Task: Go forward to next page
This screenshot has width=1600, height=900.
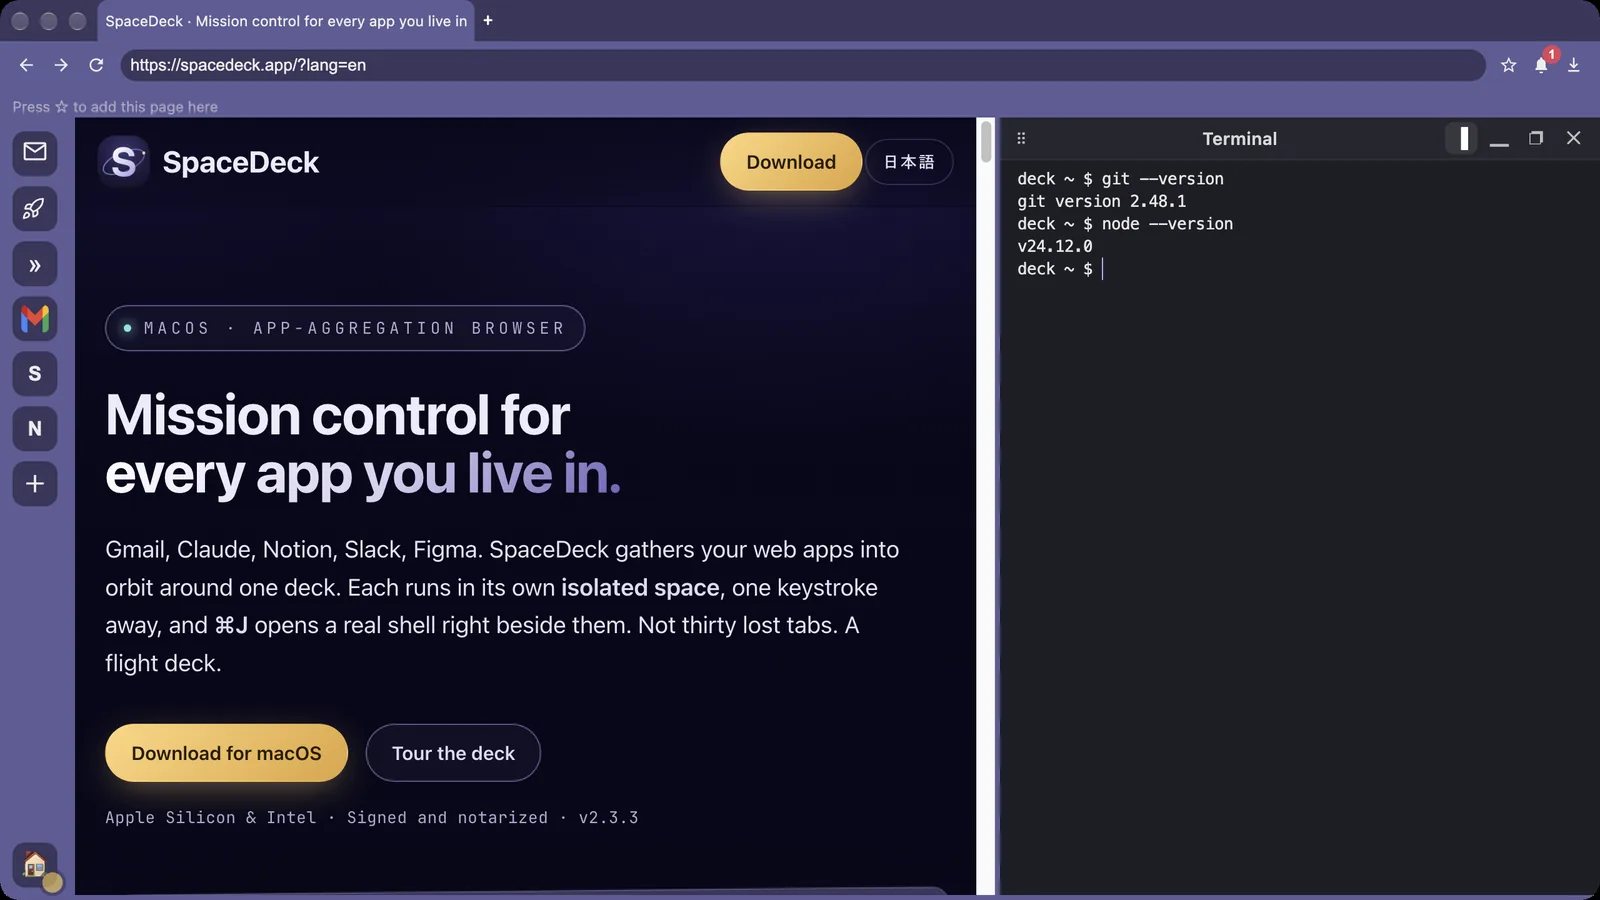Action: (x=61, y=65)
